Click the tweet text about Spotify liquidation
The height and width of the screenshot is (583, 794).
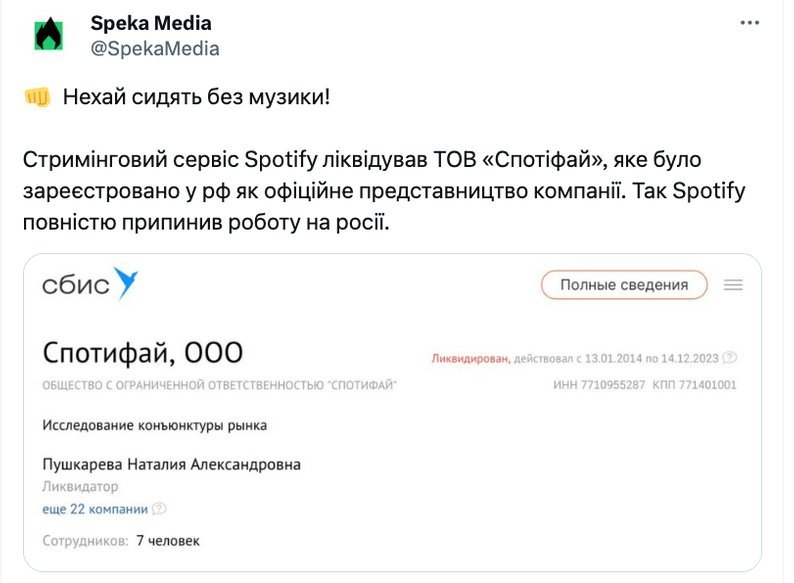(383, 190)
